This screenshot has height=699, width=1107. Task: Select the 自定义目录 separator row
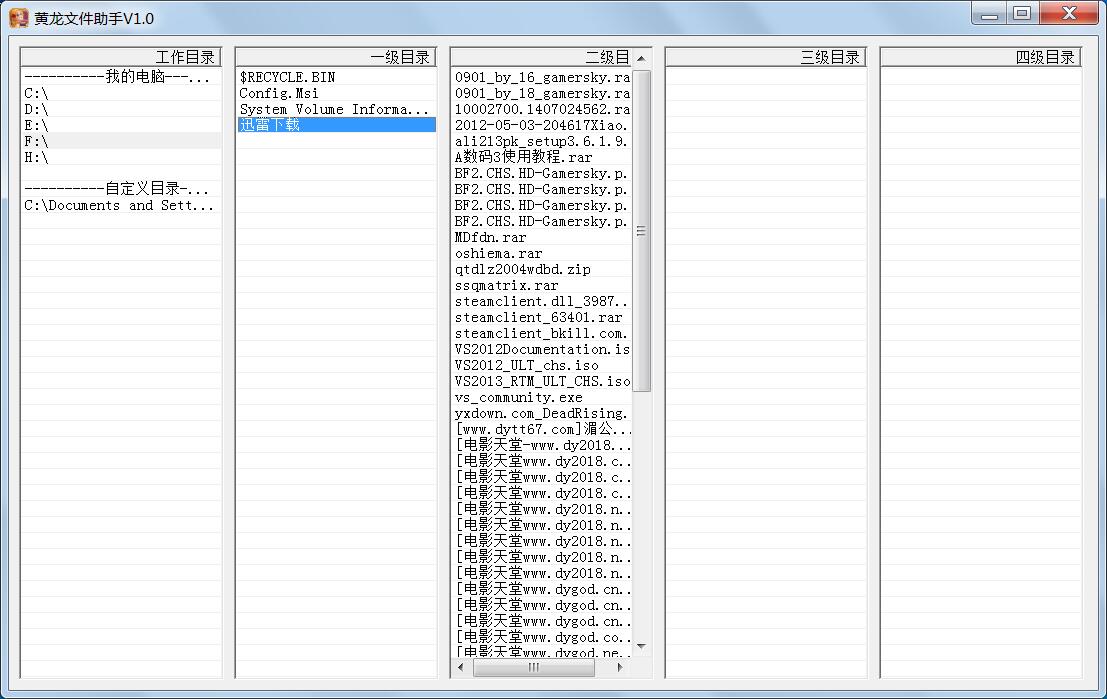pyautogui.click(x=121, y=189)
